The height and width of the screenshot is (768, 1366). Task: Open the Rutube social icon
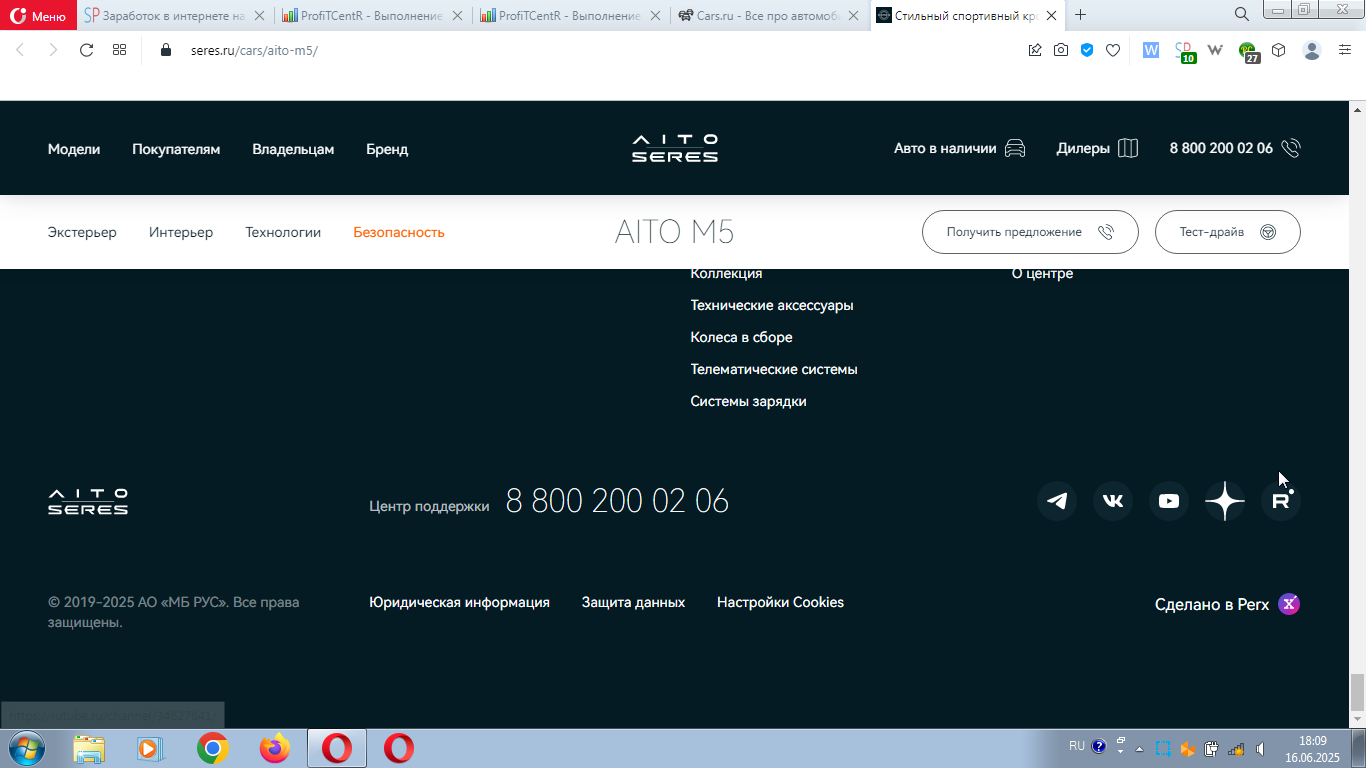[1281, 501]
